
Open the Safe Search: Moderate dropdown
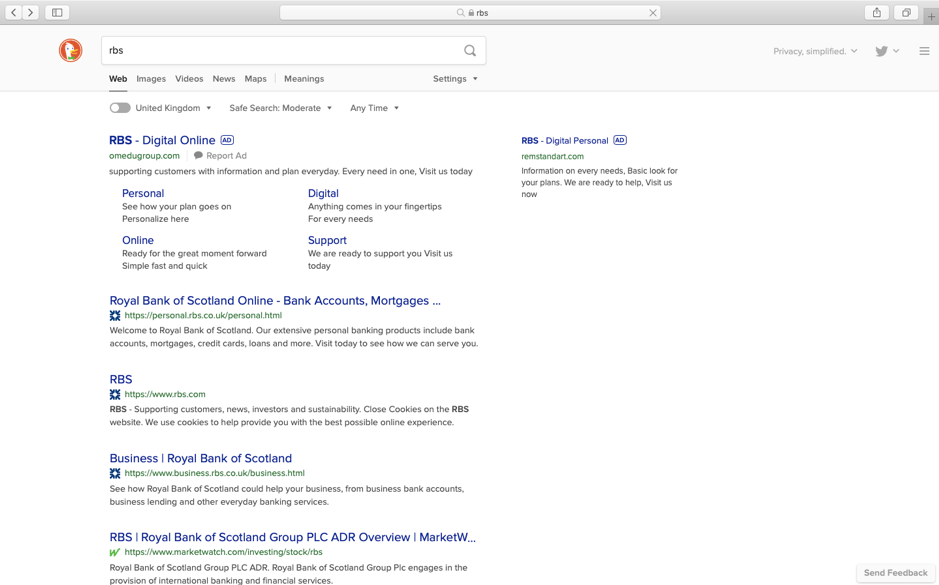(280, 108)
